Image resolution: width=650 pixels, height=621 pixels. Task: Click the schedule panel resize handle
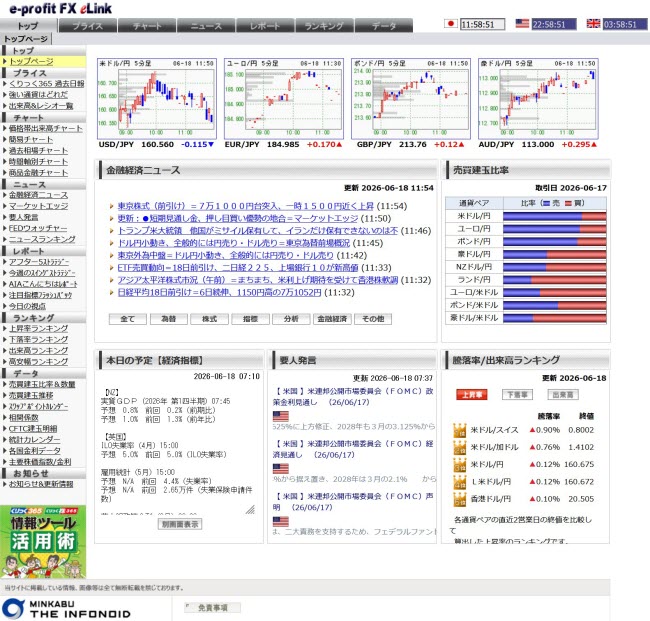pyautogui.click(x=250, y=509)
